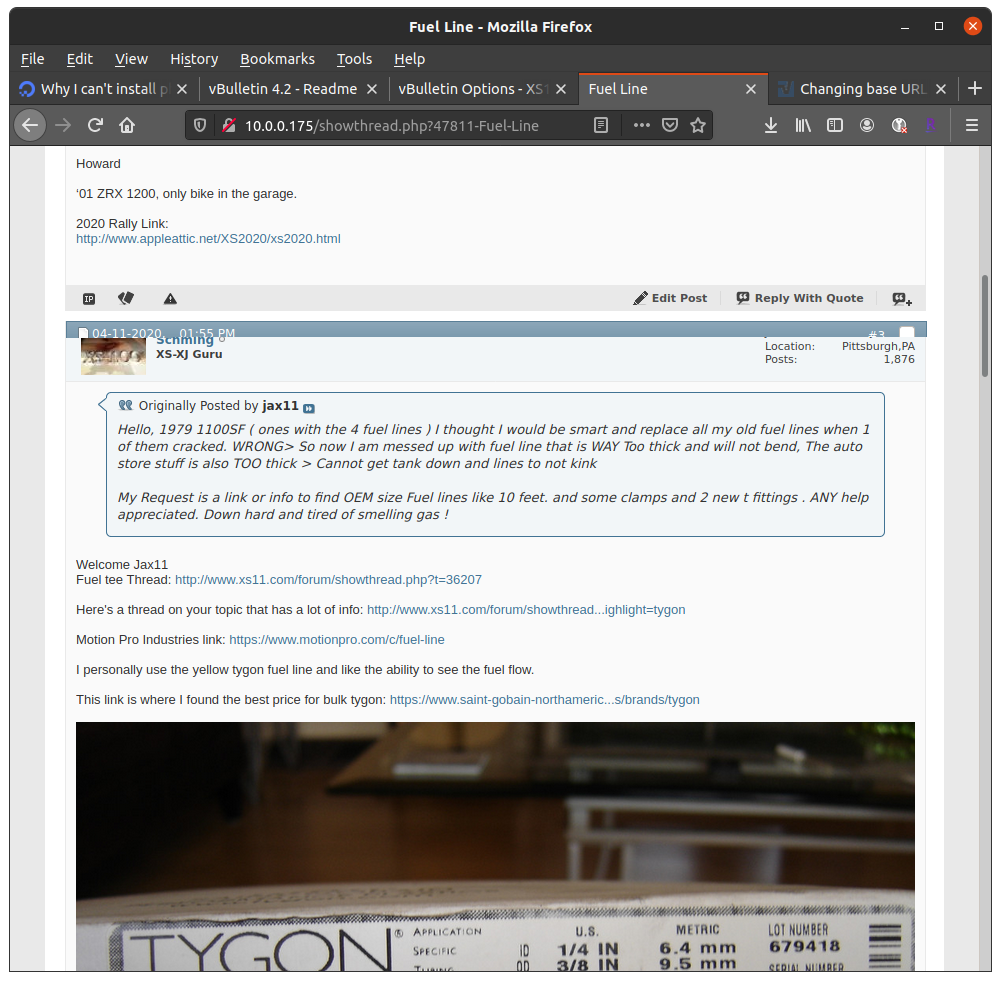Open the Firefox hamburger application menu
The image size is (1001, 981).
[x=971, y=125]
